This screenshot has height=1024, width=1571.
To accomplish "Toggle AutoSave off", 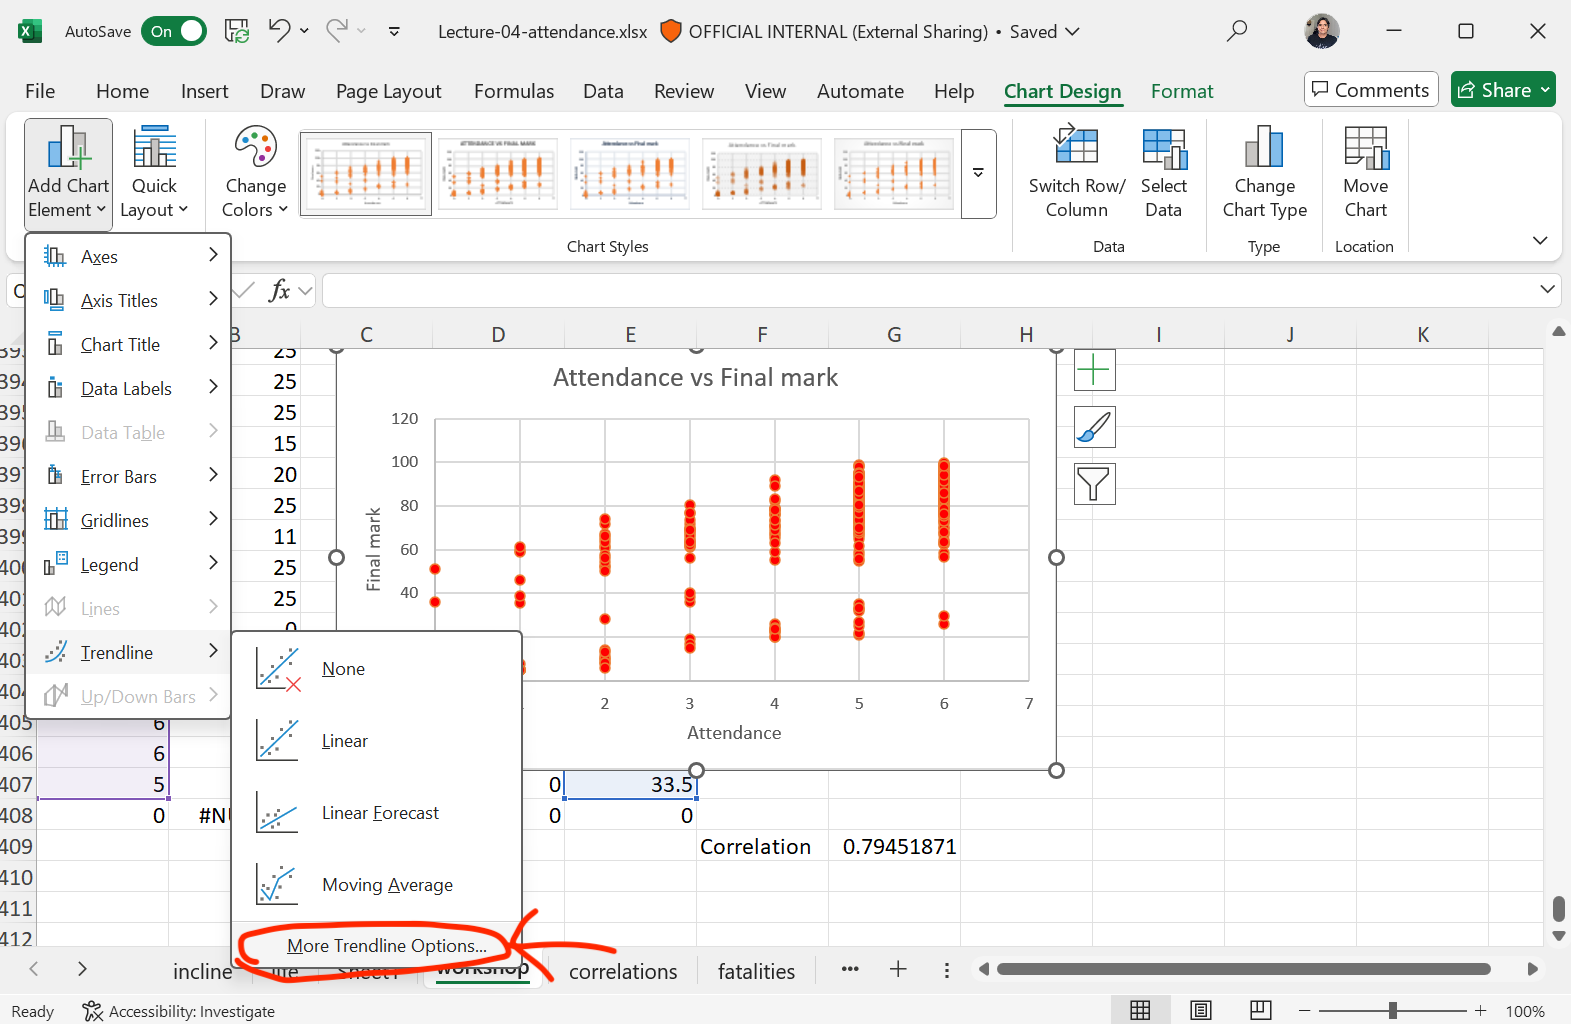I will 174,32.
